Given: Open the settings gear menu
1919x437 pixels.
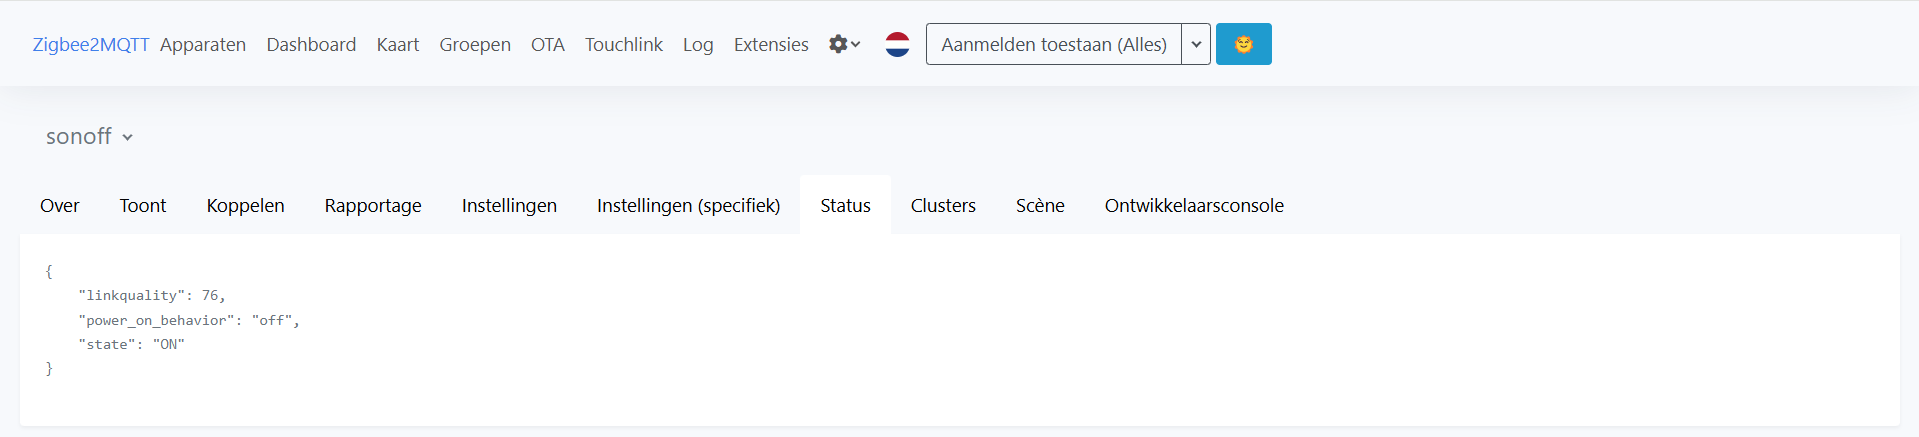Looking at the screenshot, I should (x=844, y=44).
